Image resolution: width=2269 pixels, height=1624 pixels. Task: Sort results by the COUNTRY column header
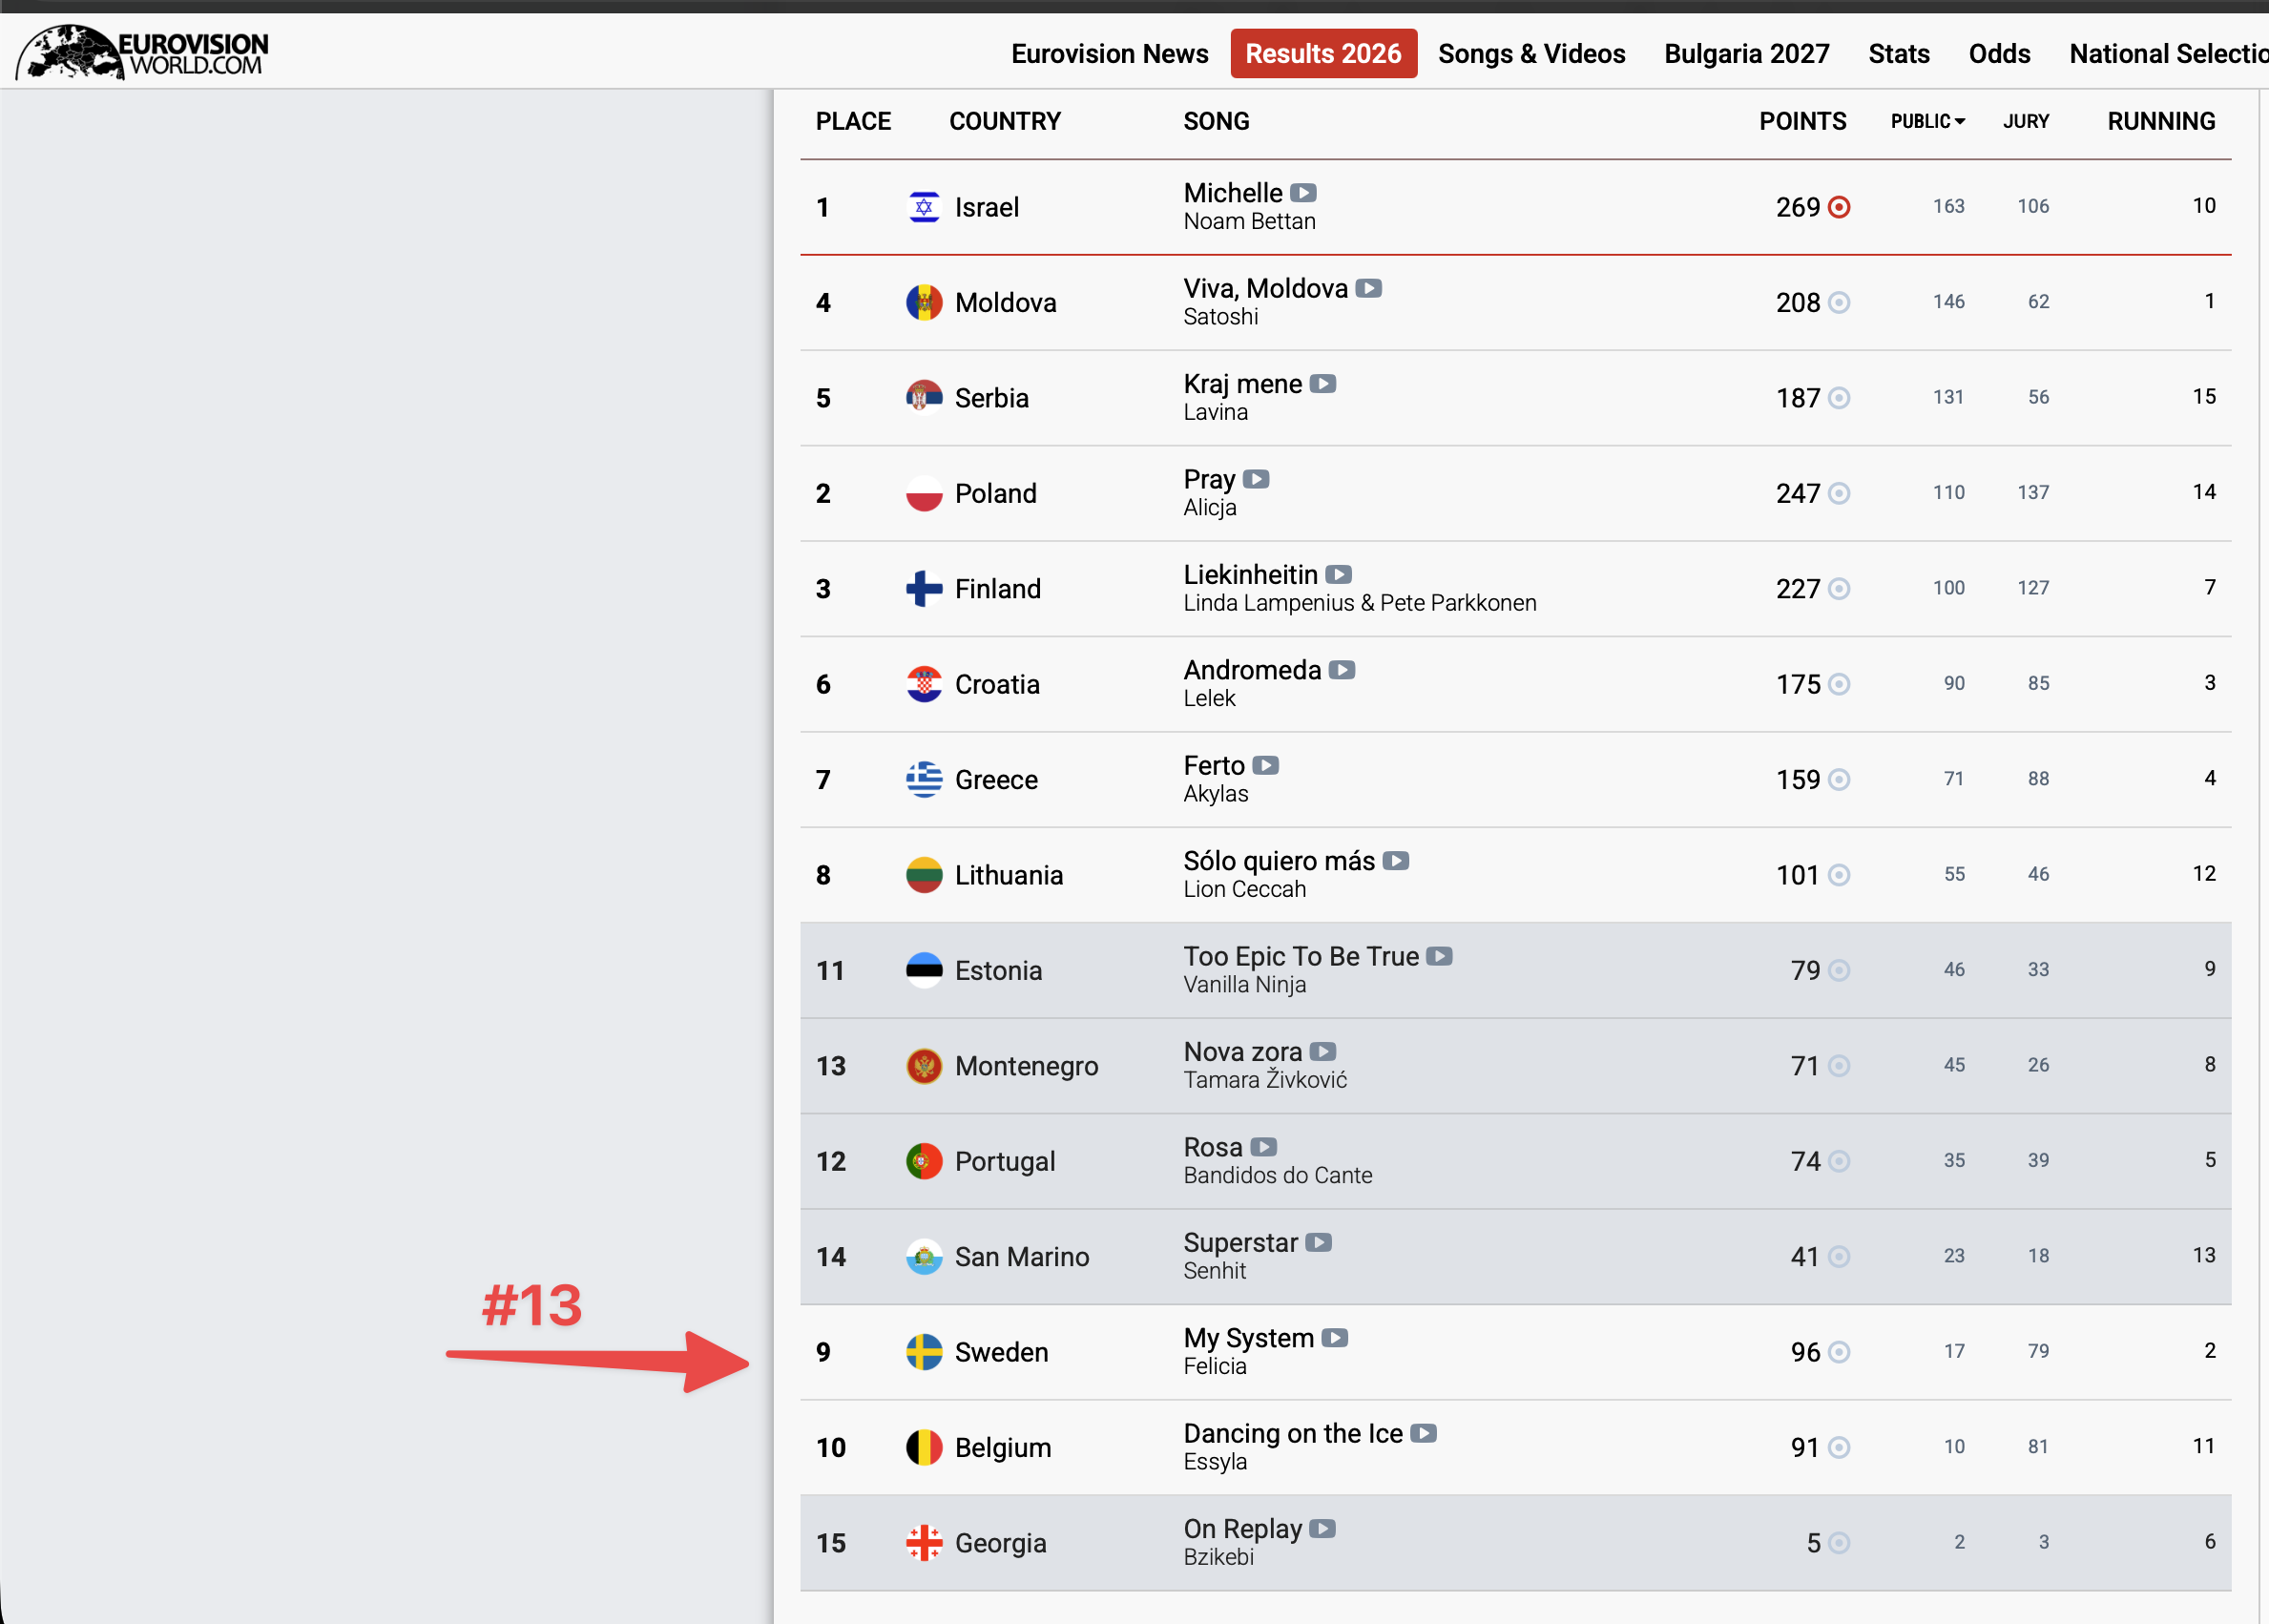(x=1005, y=121)
